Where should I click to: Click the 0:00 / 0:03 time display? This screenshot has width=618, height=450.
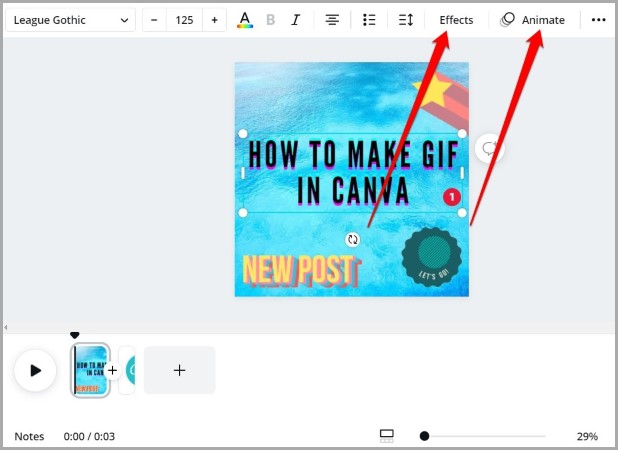click(89, 436)
